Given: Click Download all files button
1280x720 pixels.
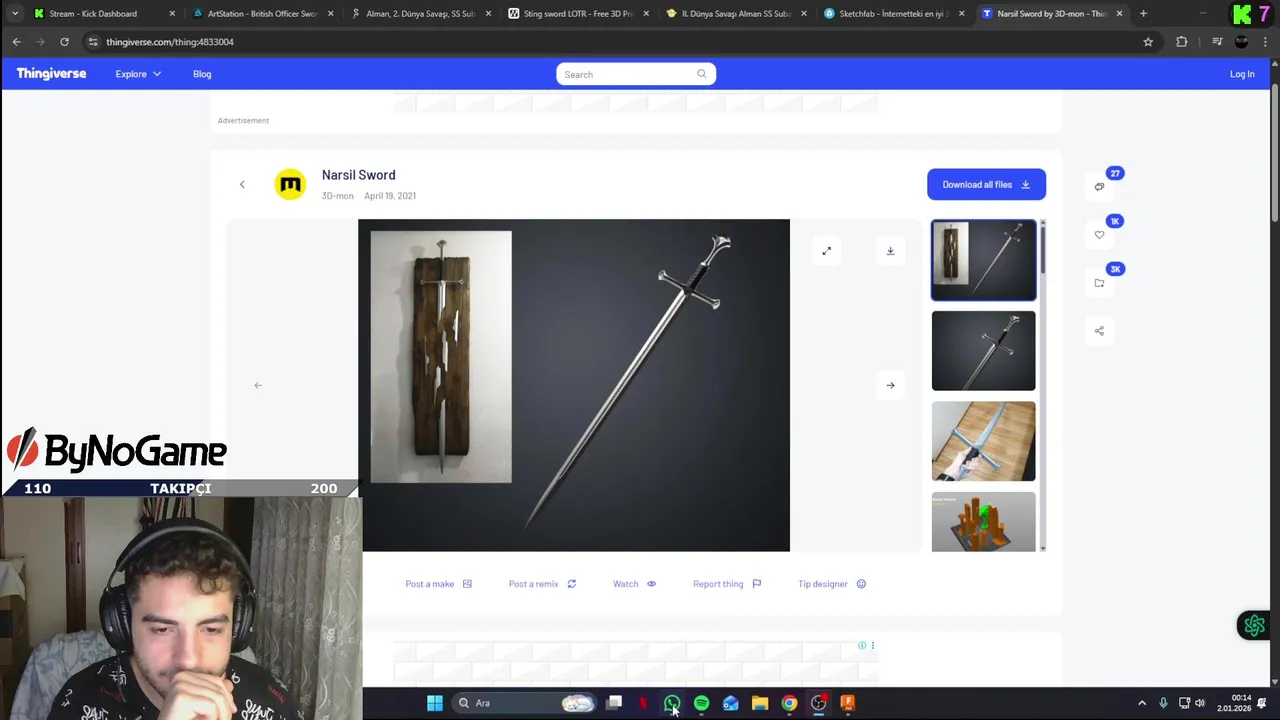Looking at the screenshot, I should [x=986, y=184].
